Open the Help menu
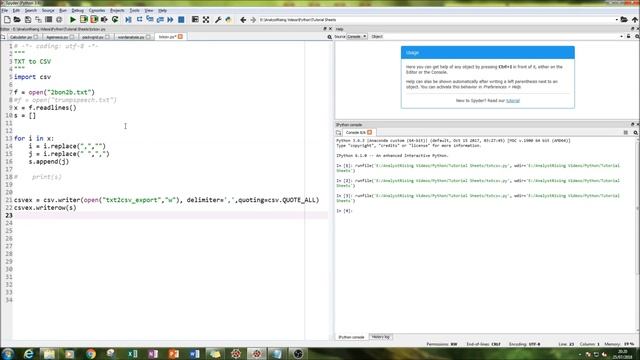 pyautogui.click(x=162, y=11)
